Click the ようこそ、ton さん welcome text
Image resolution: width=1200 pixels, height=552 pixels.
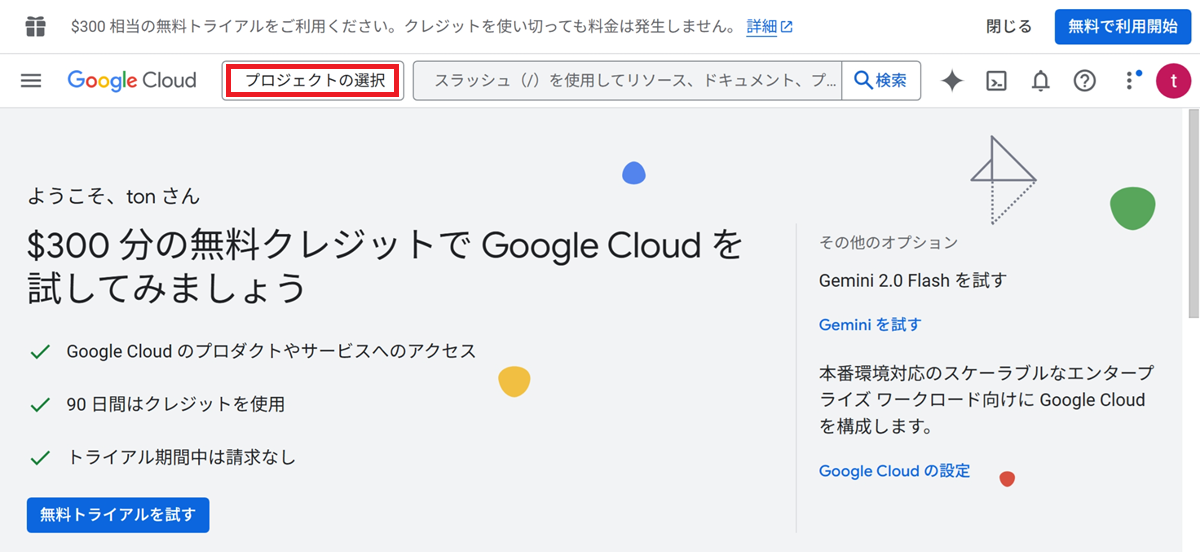[x=114, y=196]
